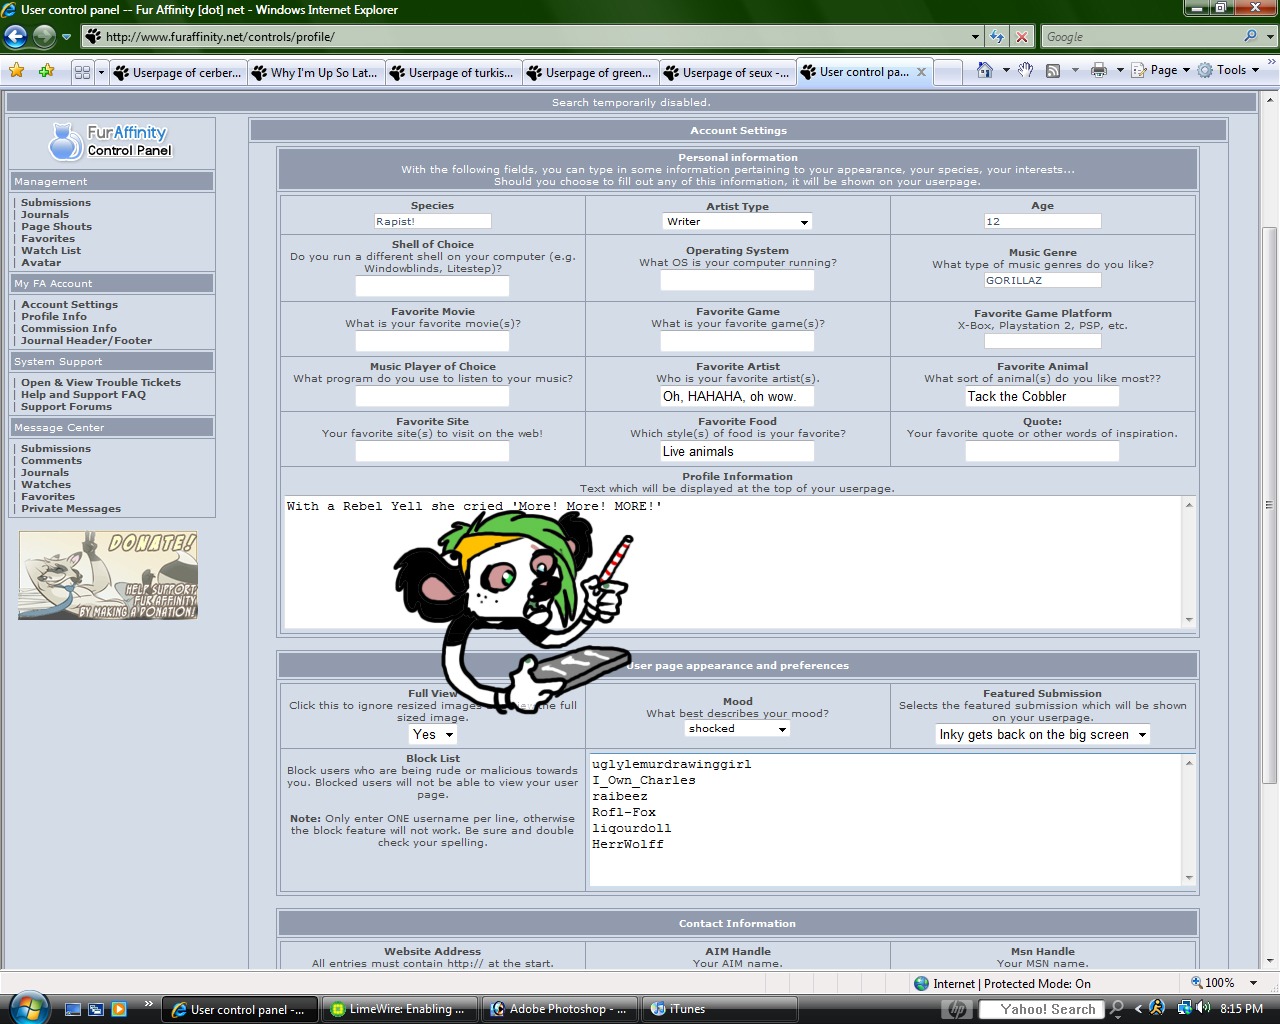Viewport: 1280px width, 1024px height.
Task: Refresh the page using the address bar icon
Action: click(x=997, y=37)
